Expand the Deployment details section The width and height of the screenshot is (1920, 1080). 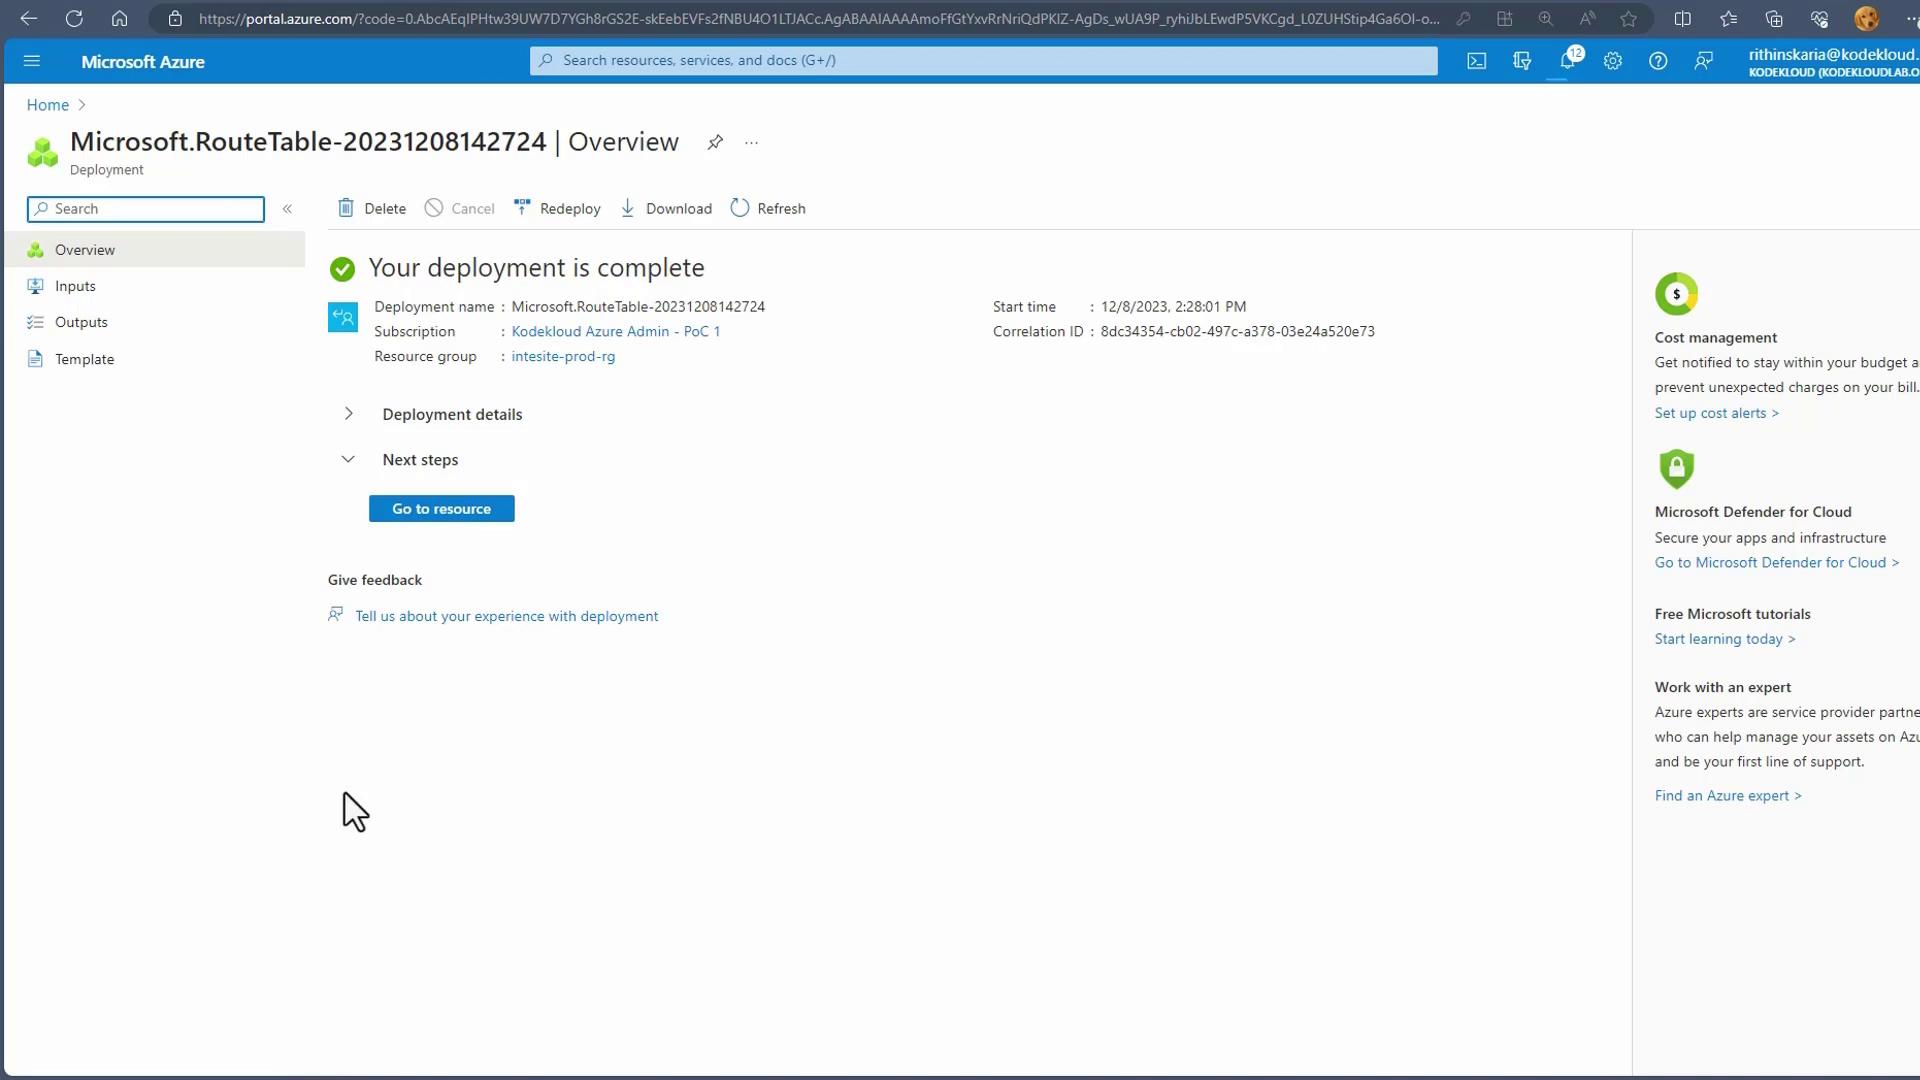tap(349, 414)
